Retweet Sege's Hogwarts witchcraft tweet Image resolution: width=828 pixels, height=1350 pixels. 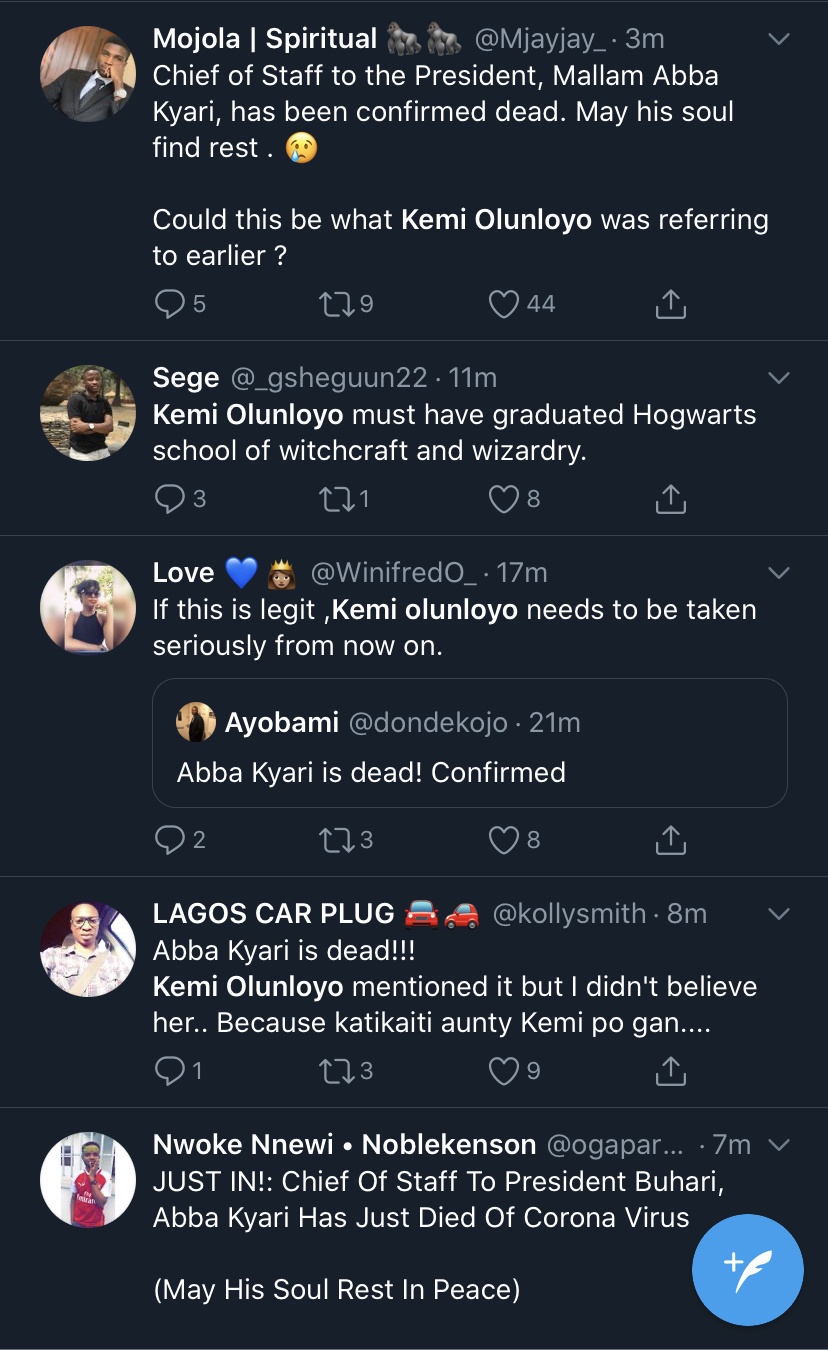pyautogui.click(x=335, y=498)
